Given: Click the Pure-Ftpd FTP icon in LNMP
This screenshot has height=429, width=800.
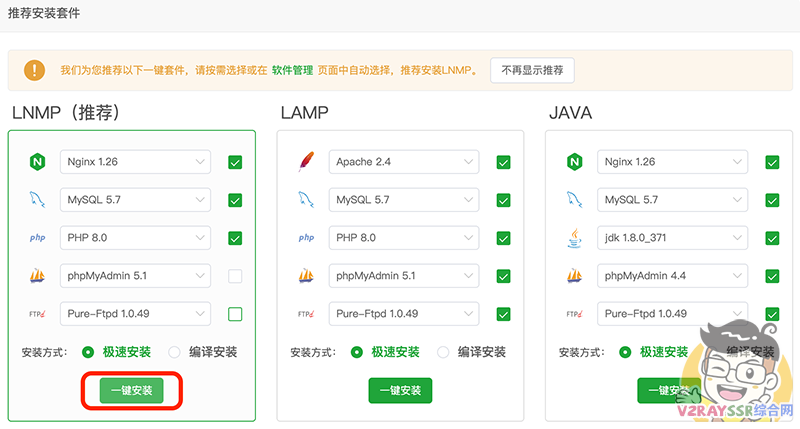Looking at the screenshot, I should click(x=38, y=314).
